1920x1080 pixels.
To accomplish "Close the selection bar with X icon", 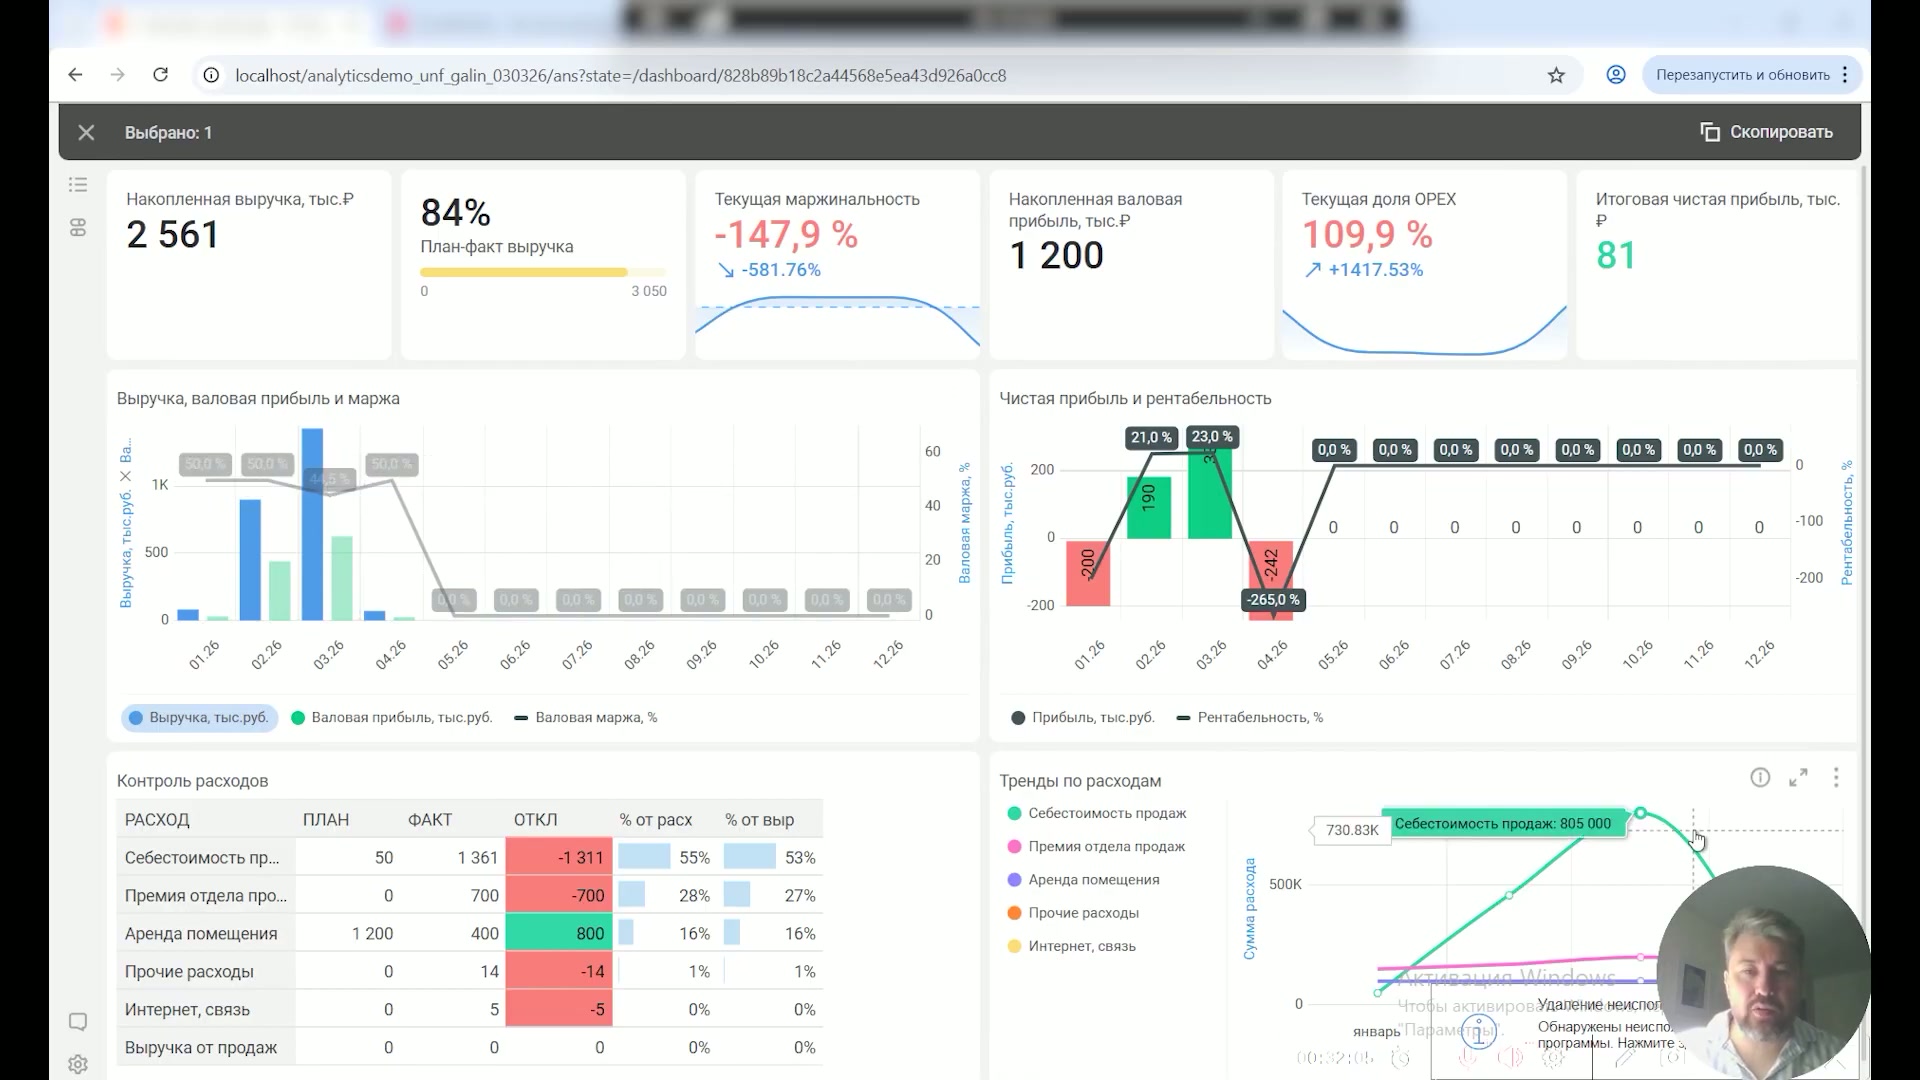I will pos(86,133).
